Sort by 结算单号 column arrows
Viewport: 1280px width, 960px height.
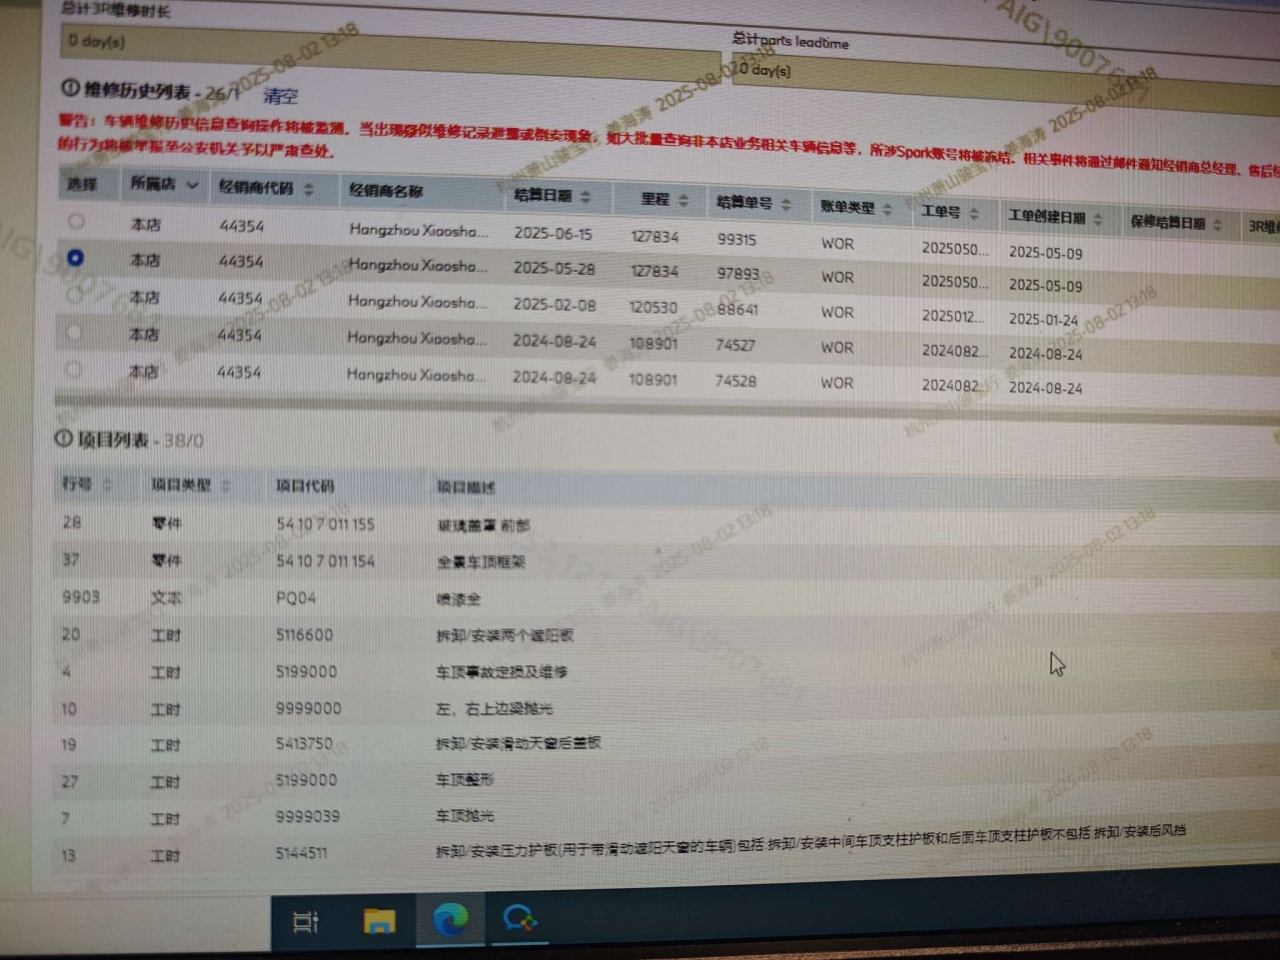786,204
